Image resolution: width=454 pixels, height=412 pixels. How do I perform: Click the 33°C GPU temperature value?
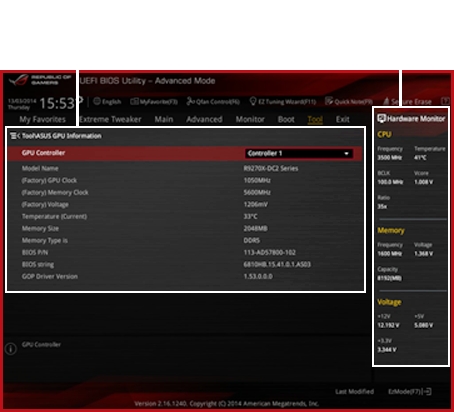coord(250,216)
